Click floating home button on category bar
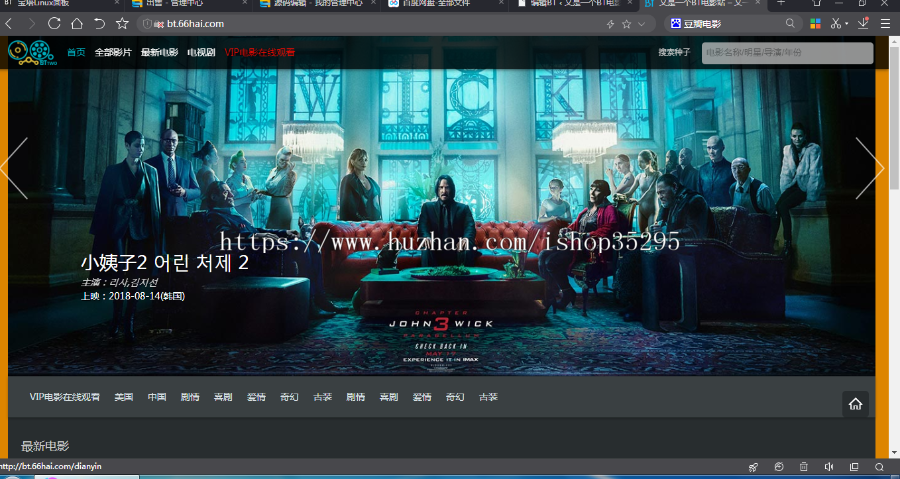Screen dimensions: 900x479 point(855,404)
